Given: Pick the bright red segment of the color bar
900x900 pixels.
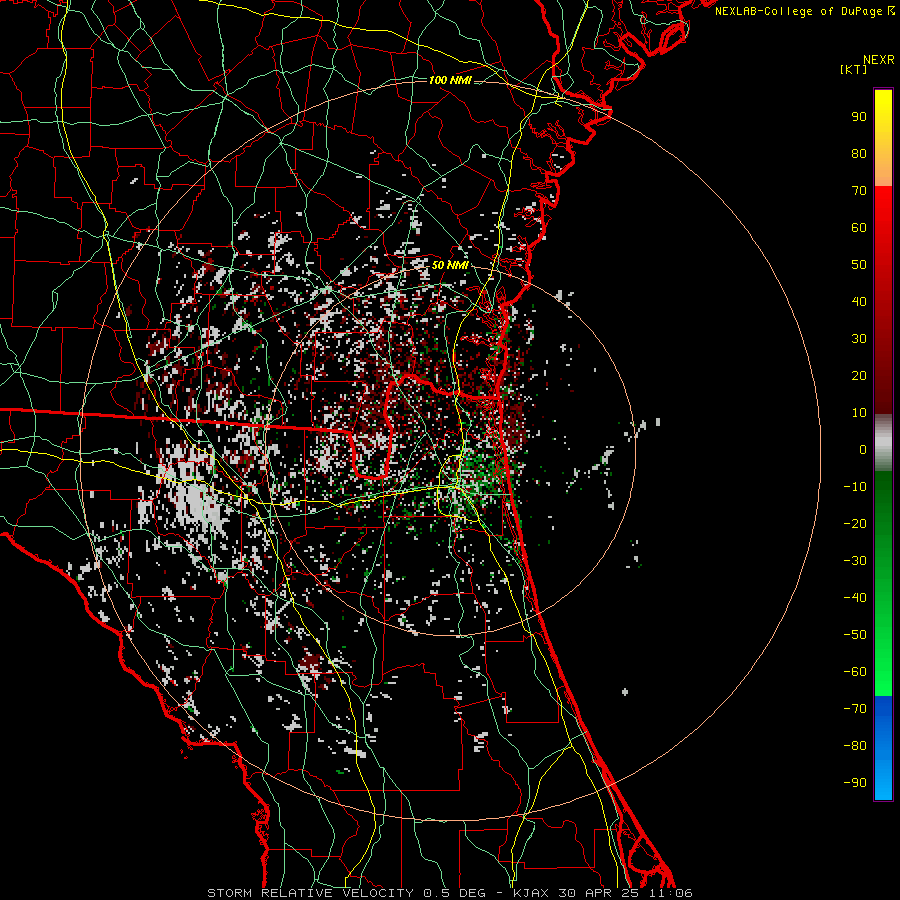Looking at the screenshot, I should (883, 210).
